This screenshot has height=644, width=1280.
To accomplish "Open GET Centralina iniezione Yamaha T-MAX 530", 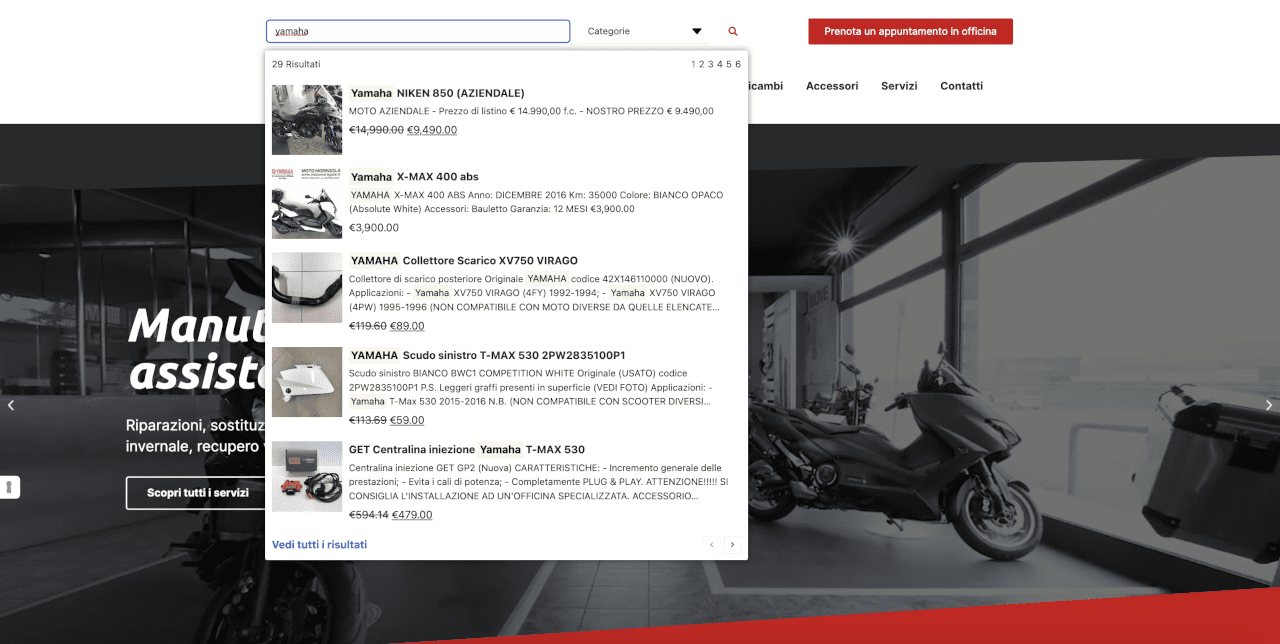I will tap(467, 449).
